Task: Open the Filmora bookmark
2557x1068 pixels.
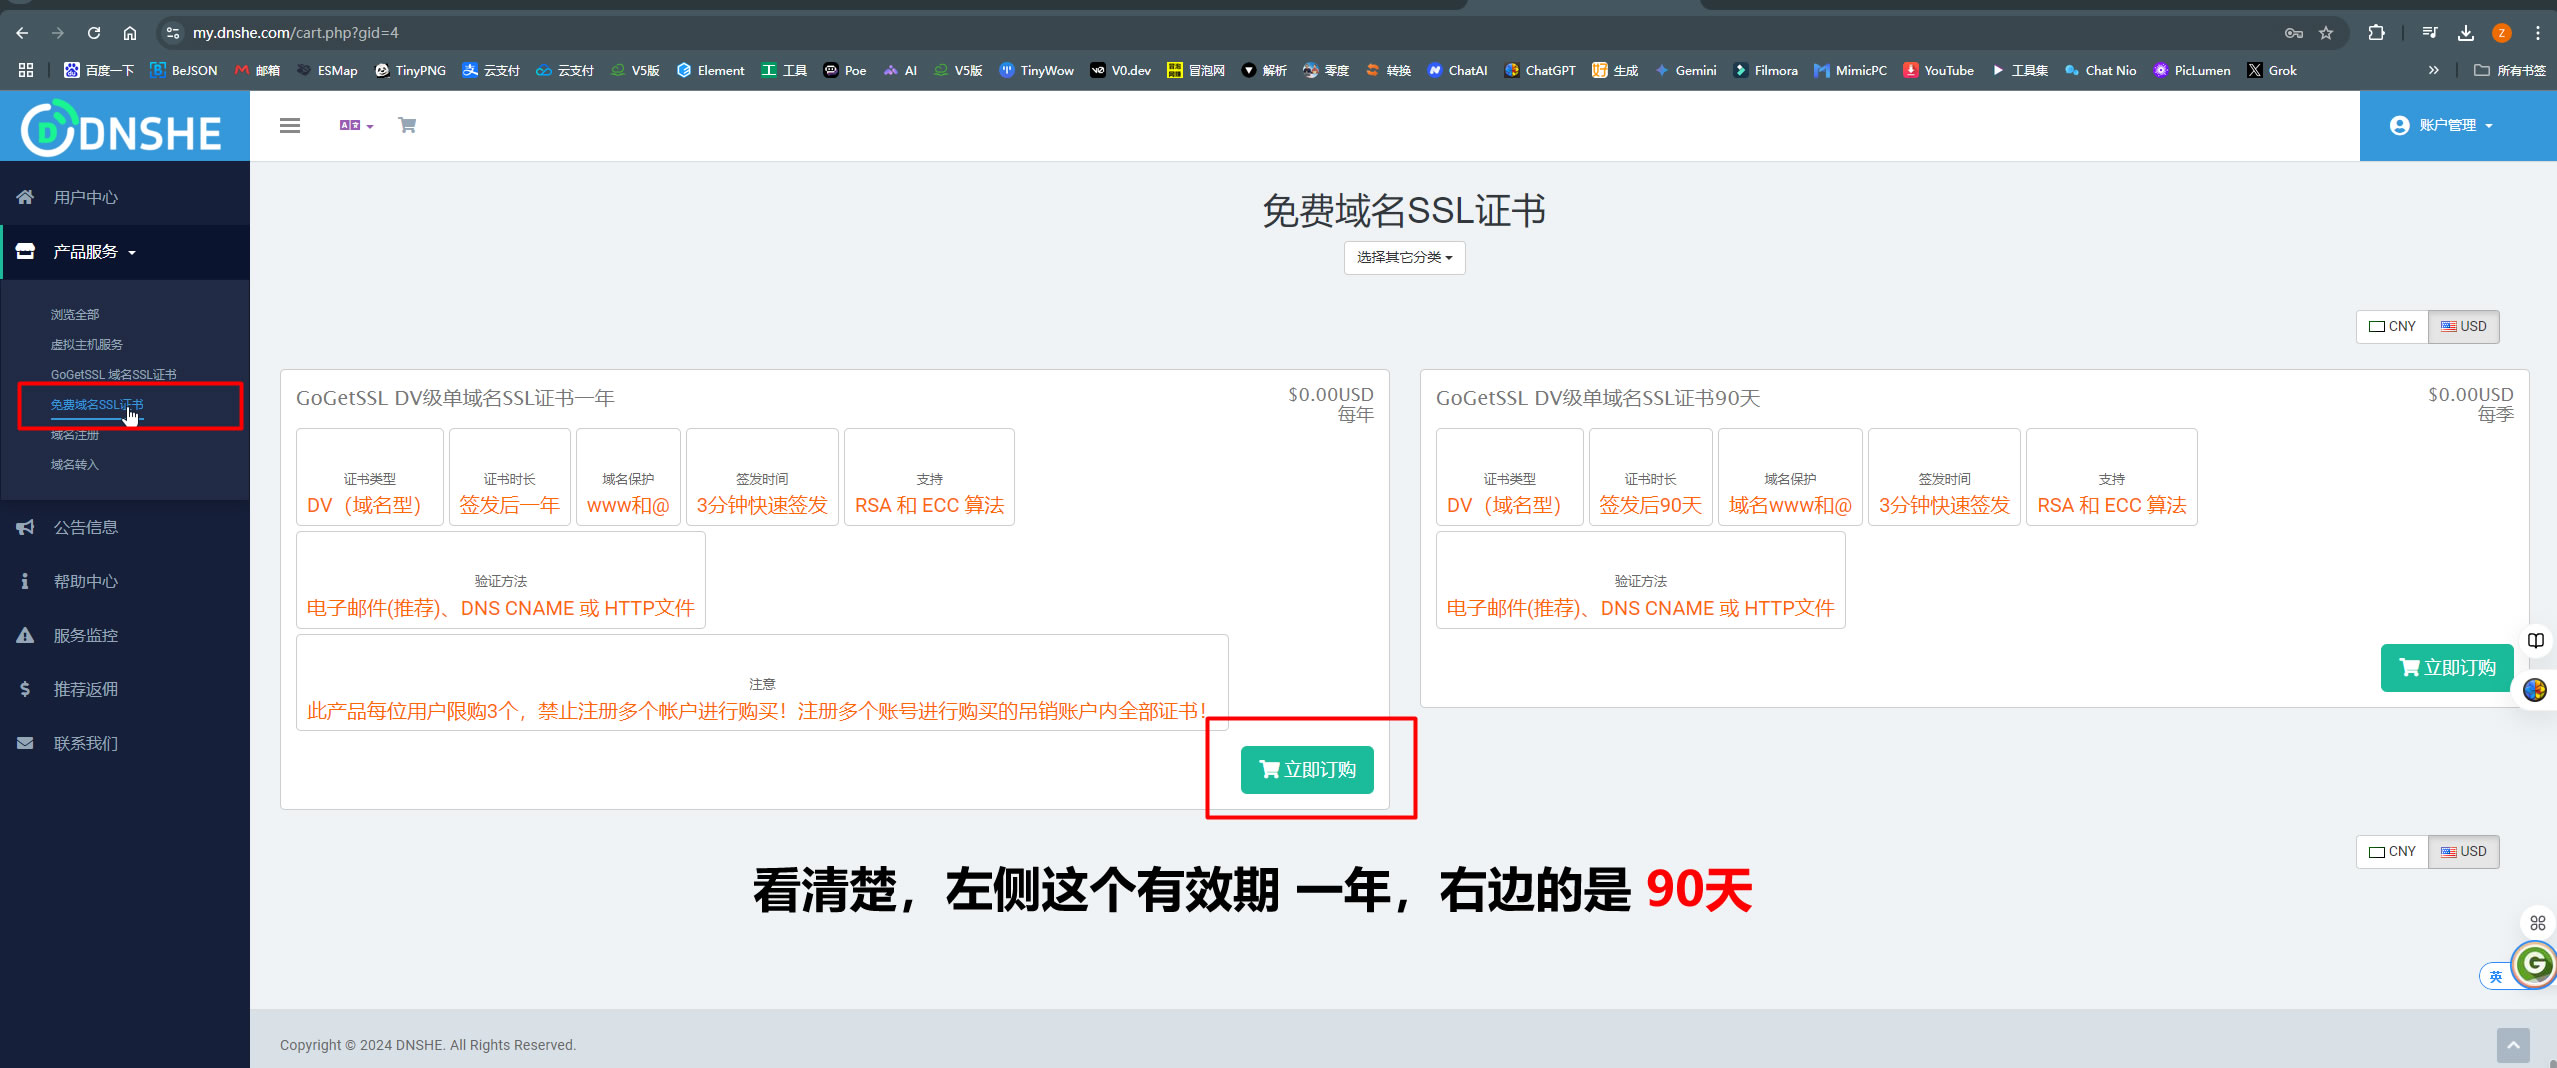Action: [x=1766, y=70]
